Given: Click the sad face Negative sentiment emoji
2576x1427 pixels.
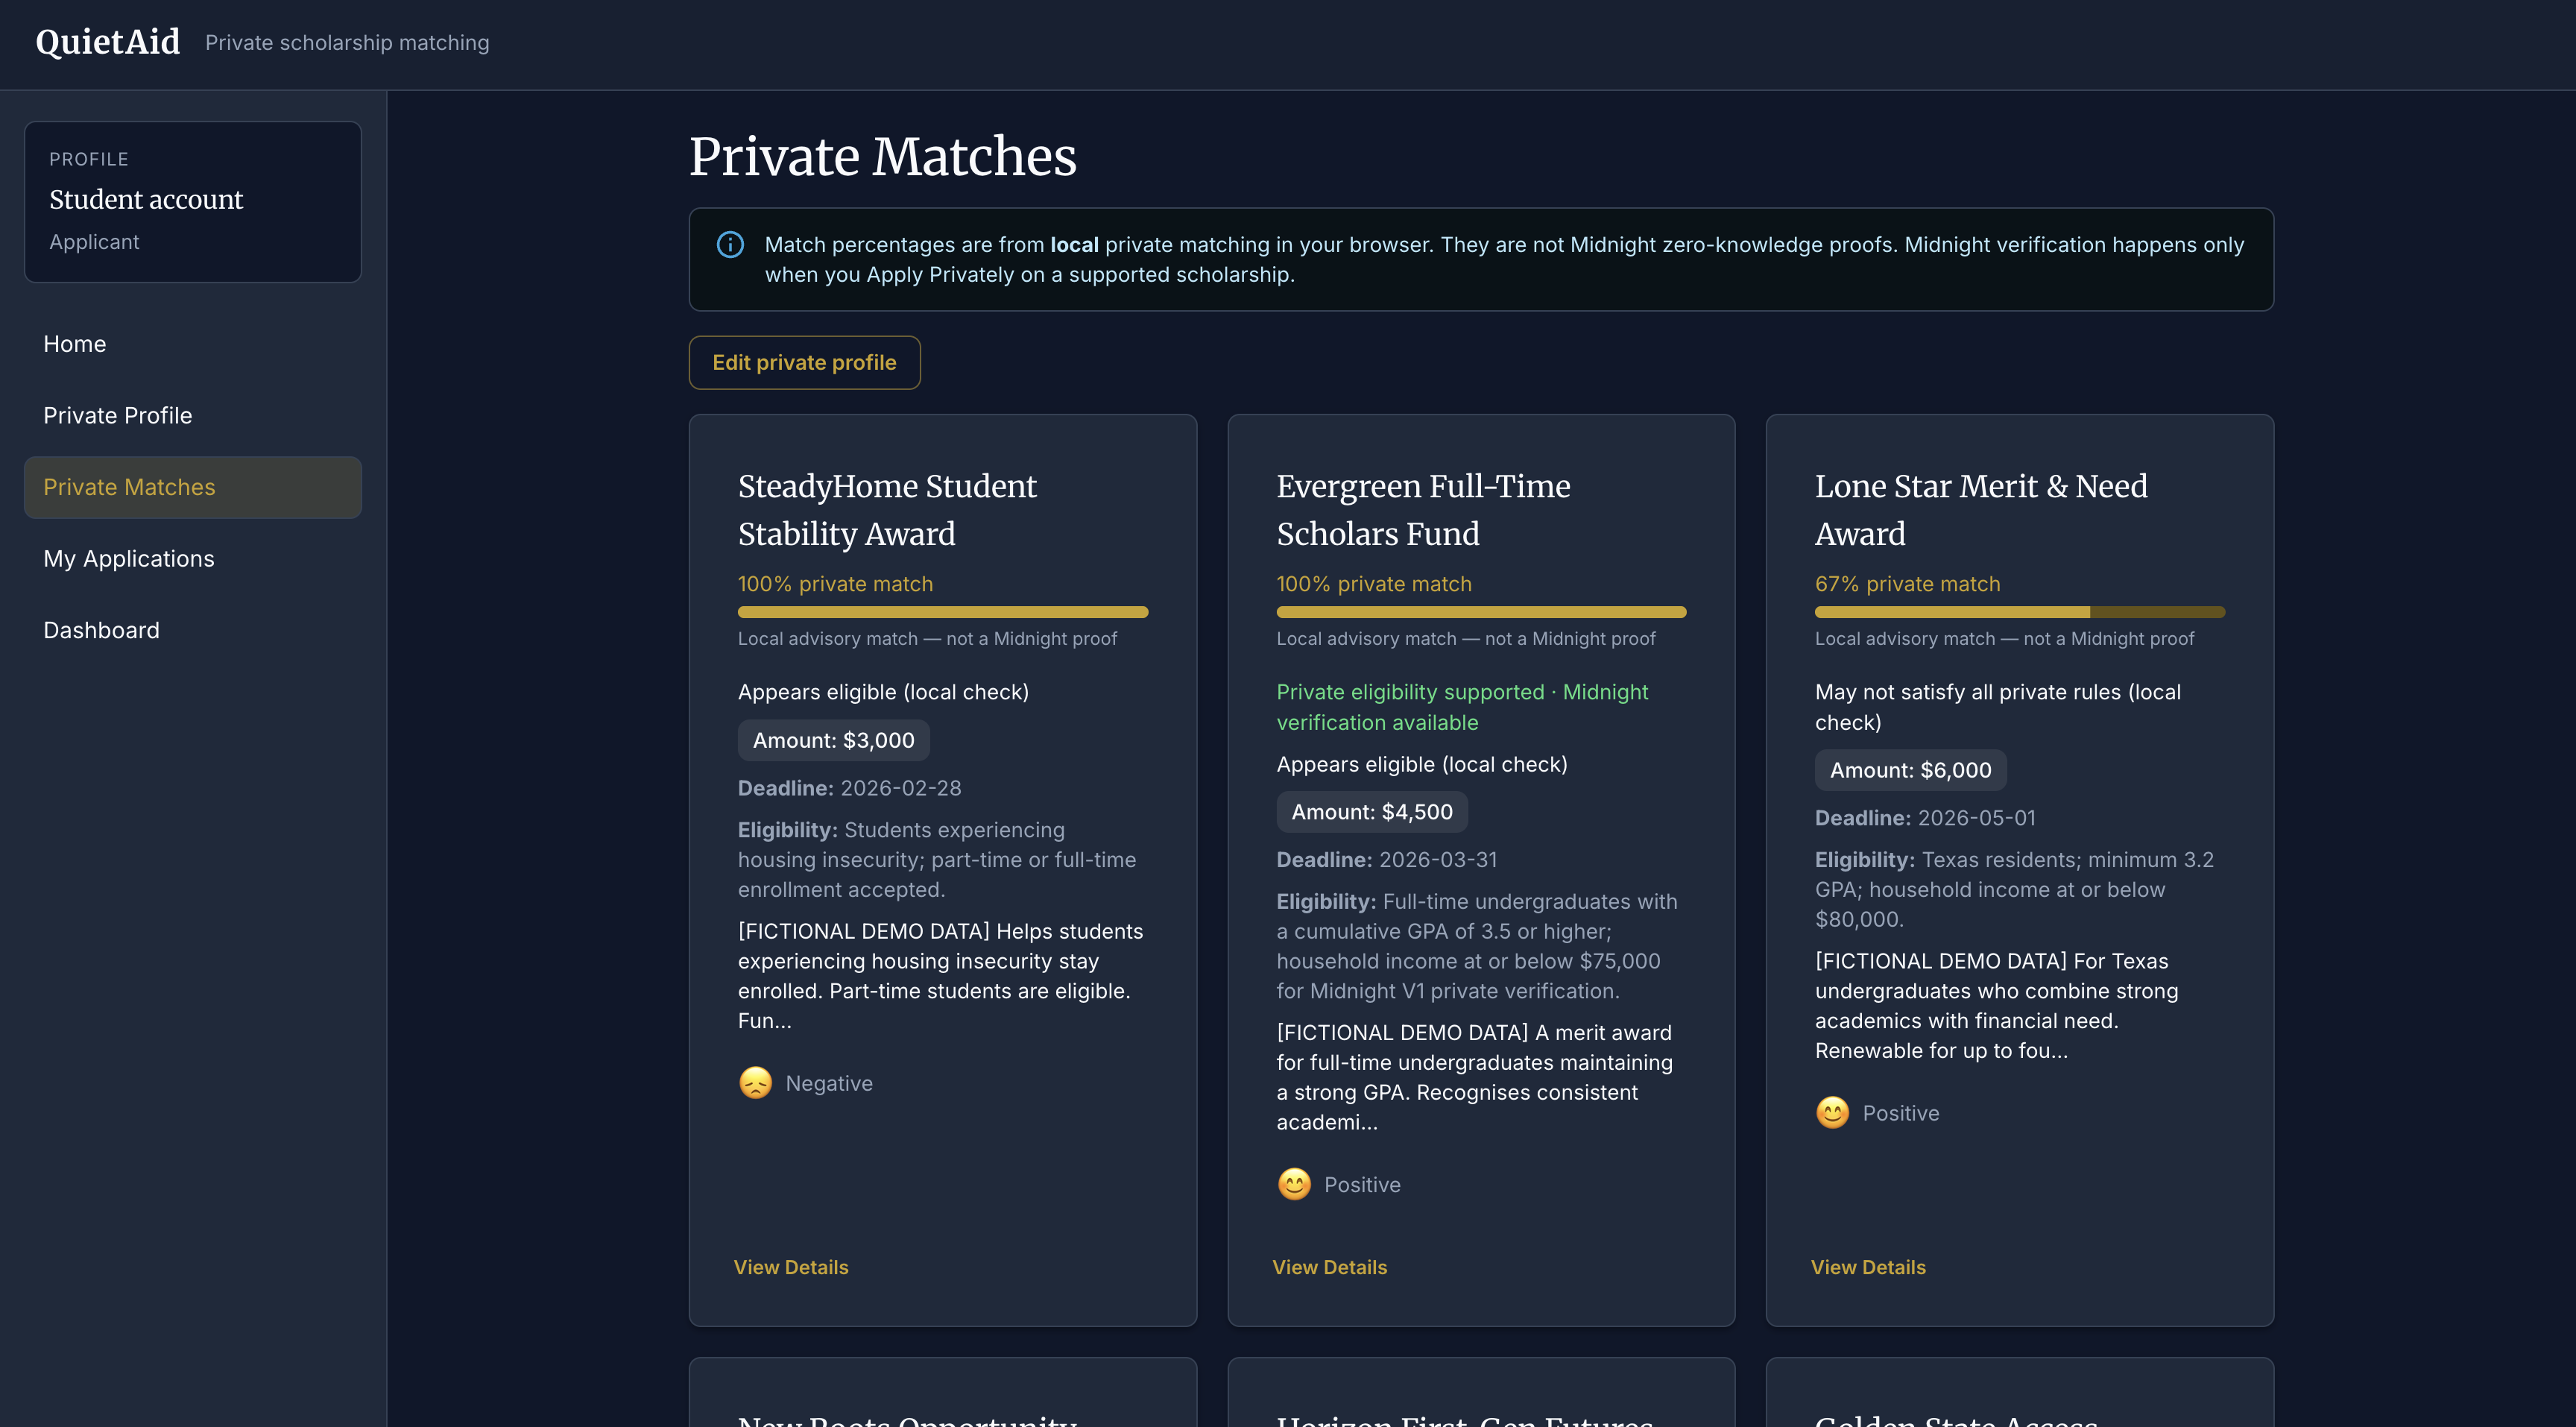Looking at the screenshot, I should pos(755,1083).
